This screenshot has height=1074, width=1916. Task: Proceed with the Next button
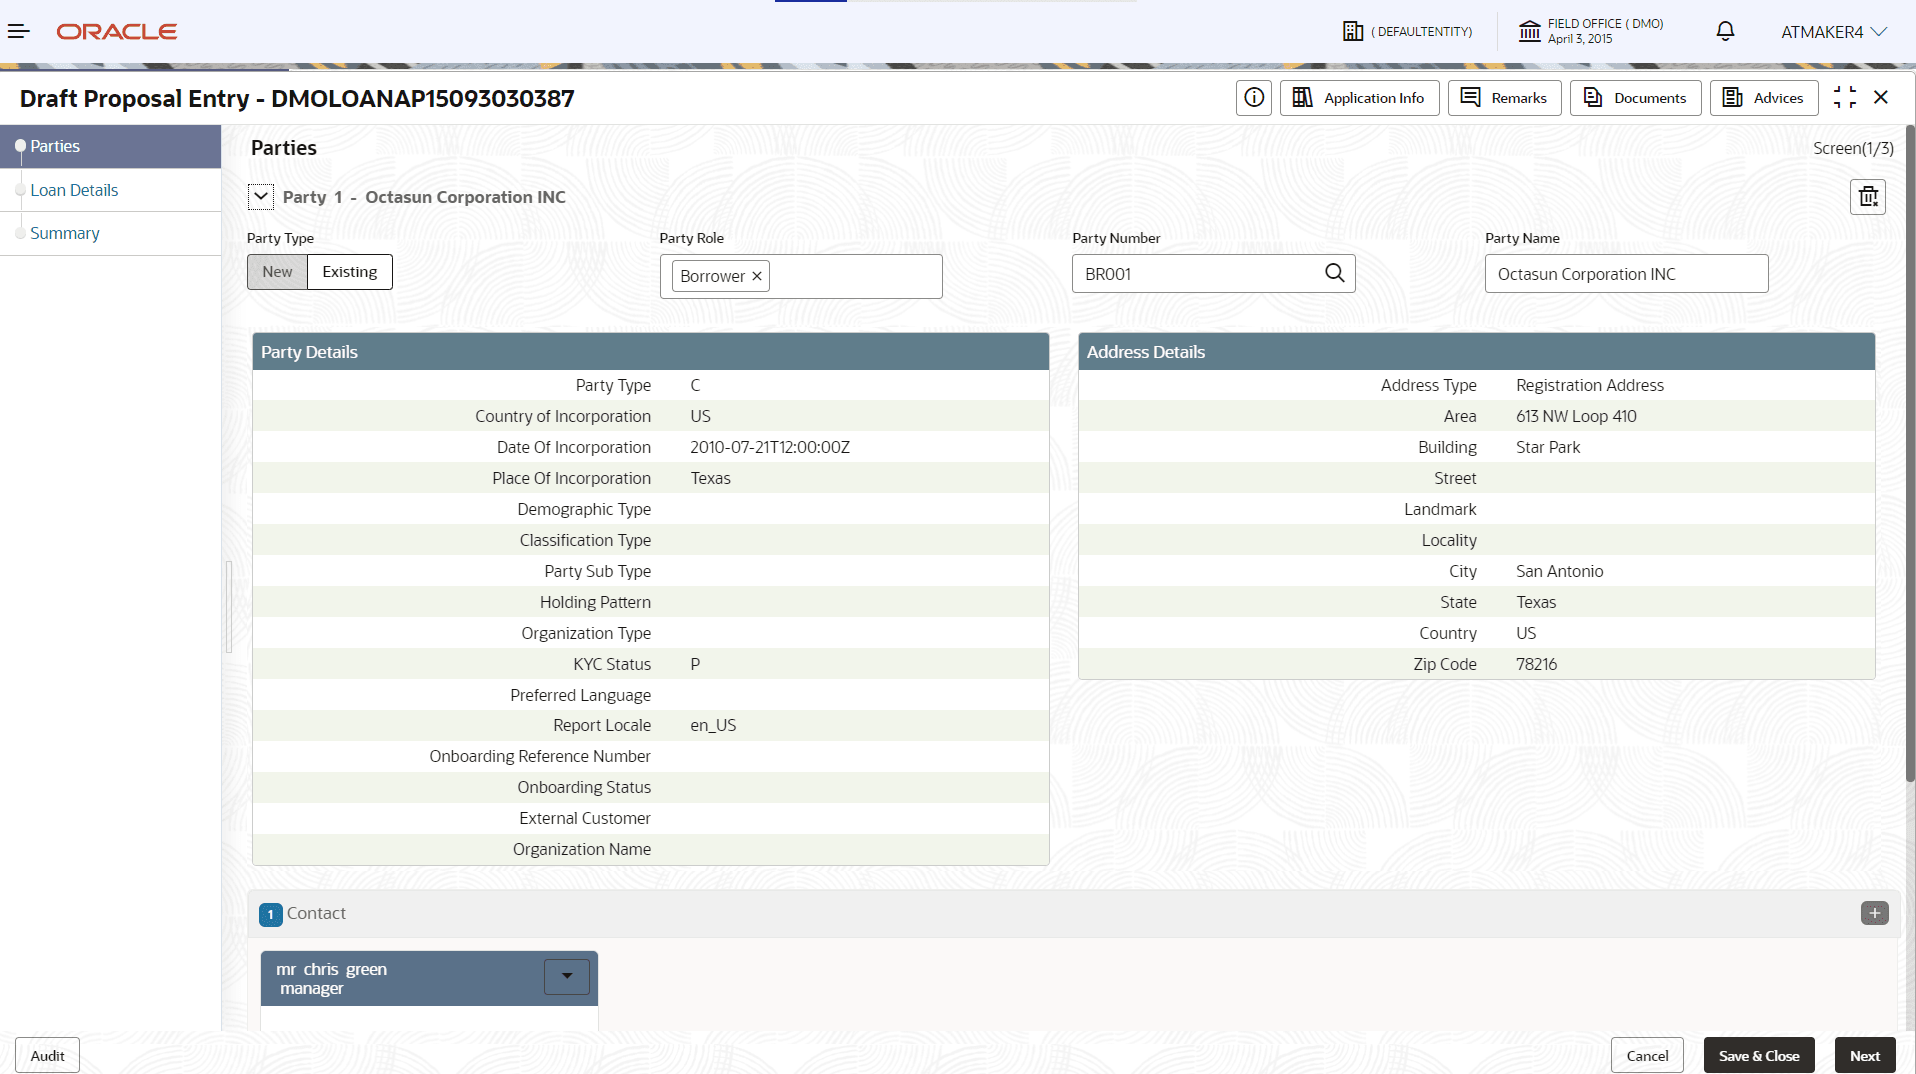1865,1055
